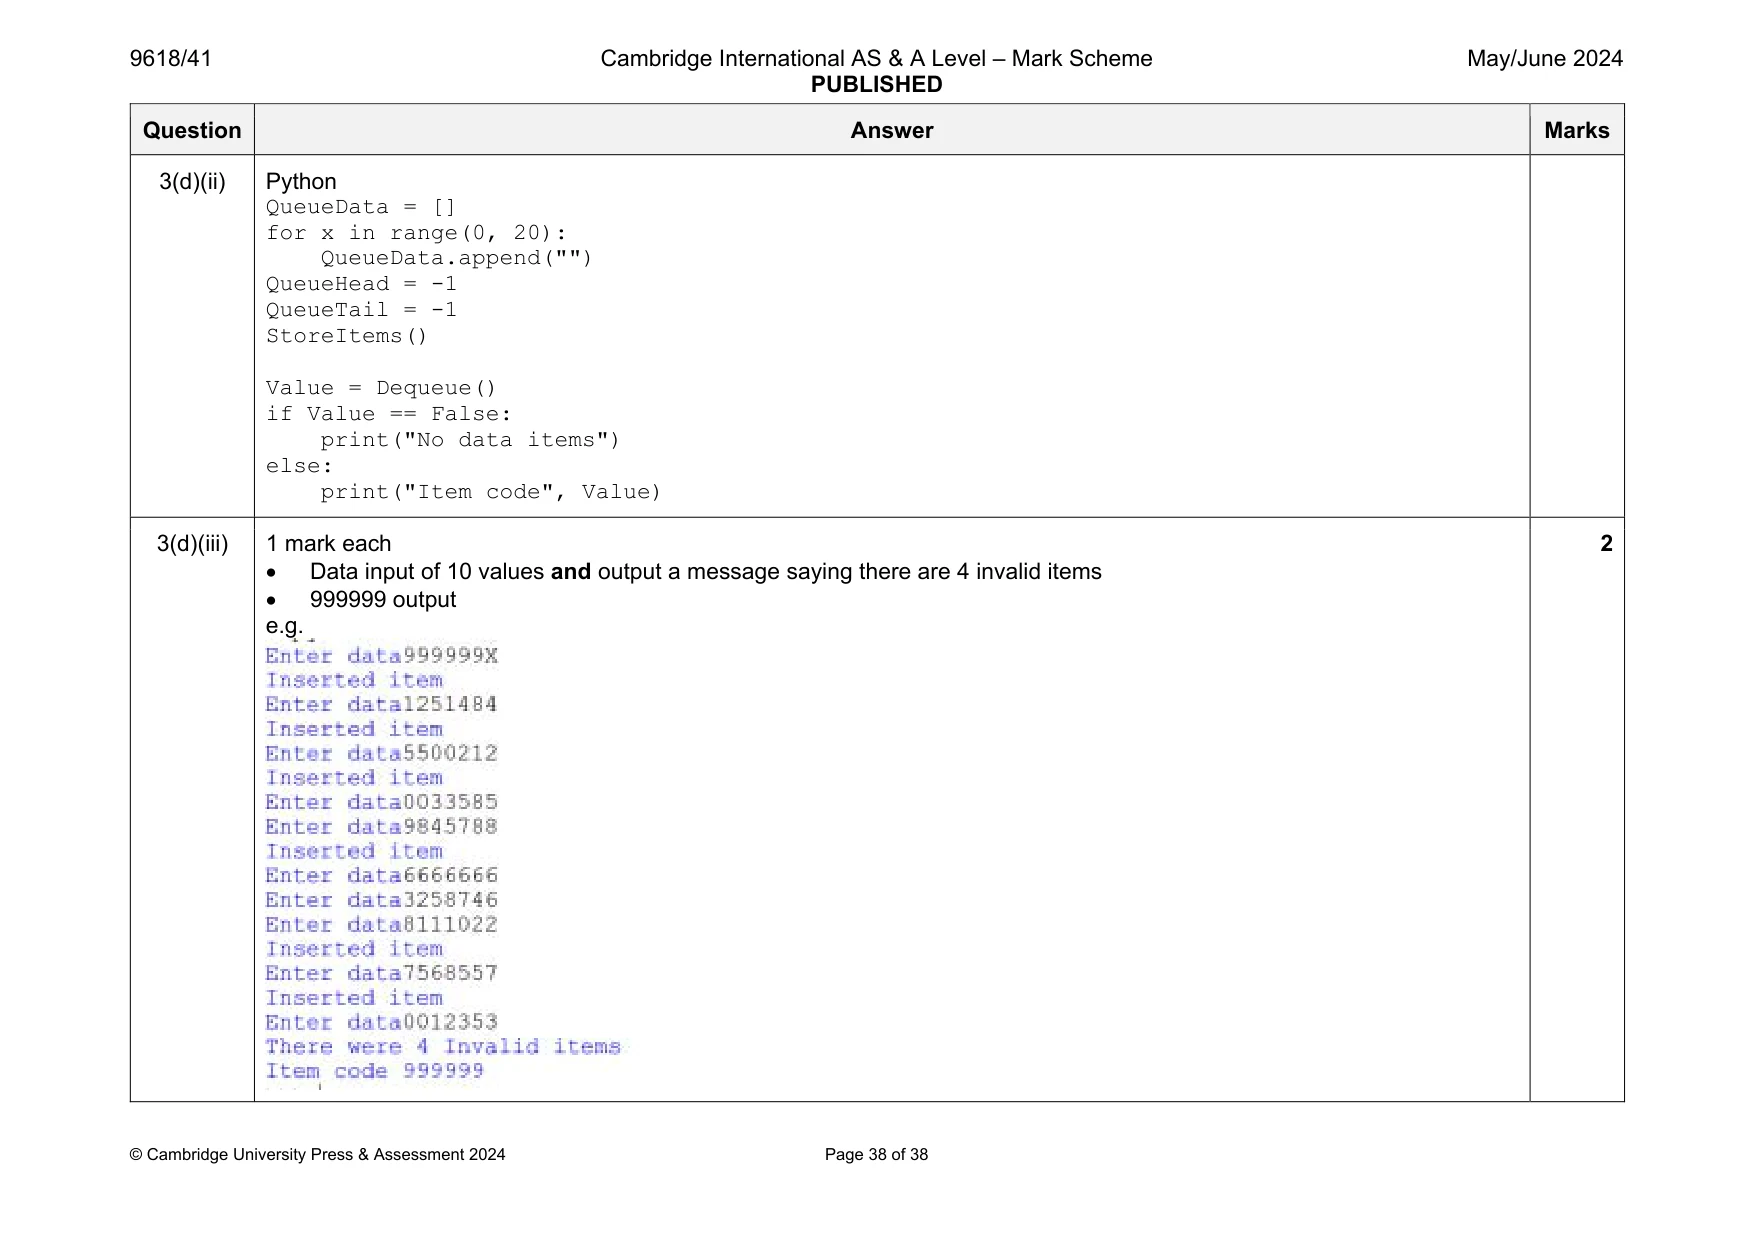Viewport: 1755px width, 1241px height.
Task: Select the 3(d)(ii) question label
Action: [192, 181]
